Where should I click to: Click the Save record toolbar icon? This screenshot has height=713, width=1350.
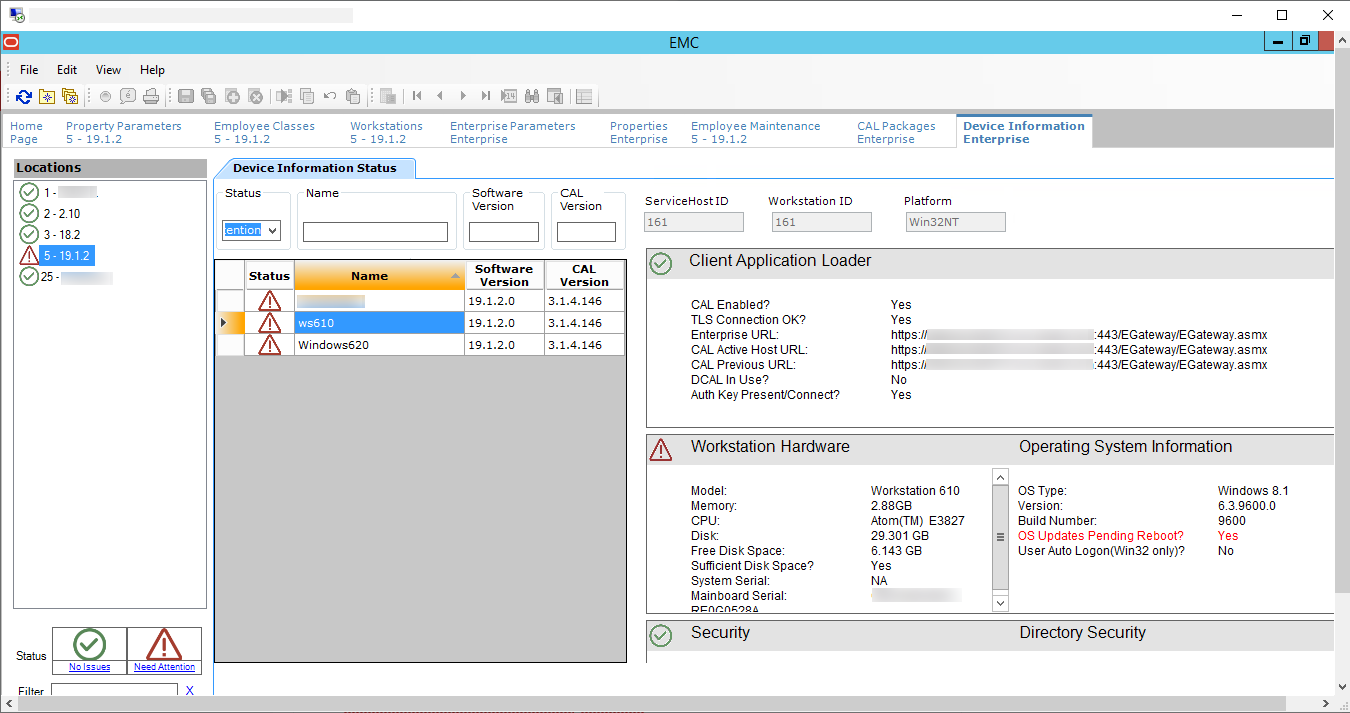point(185,96)
